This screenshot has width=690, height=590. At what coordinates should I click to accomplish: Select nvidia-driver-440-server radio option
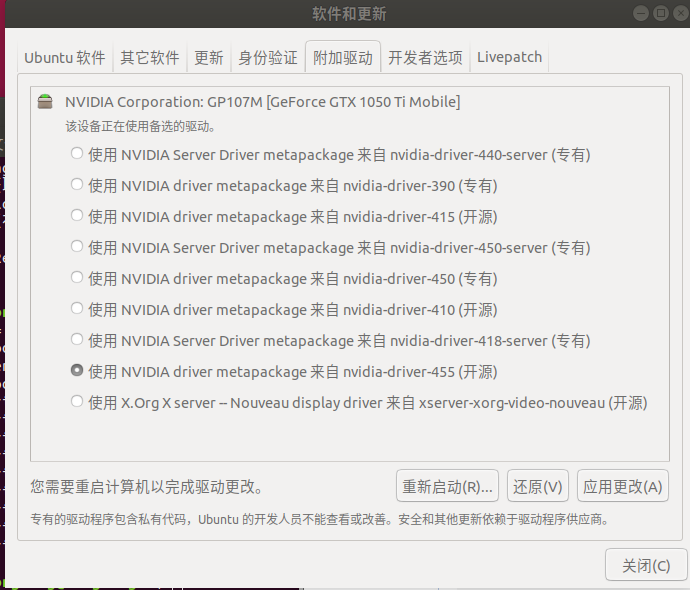[77, 154]
